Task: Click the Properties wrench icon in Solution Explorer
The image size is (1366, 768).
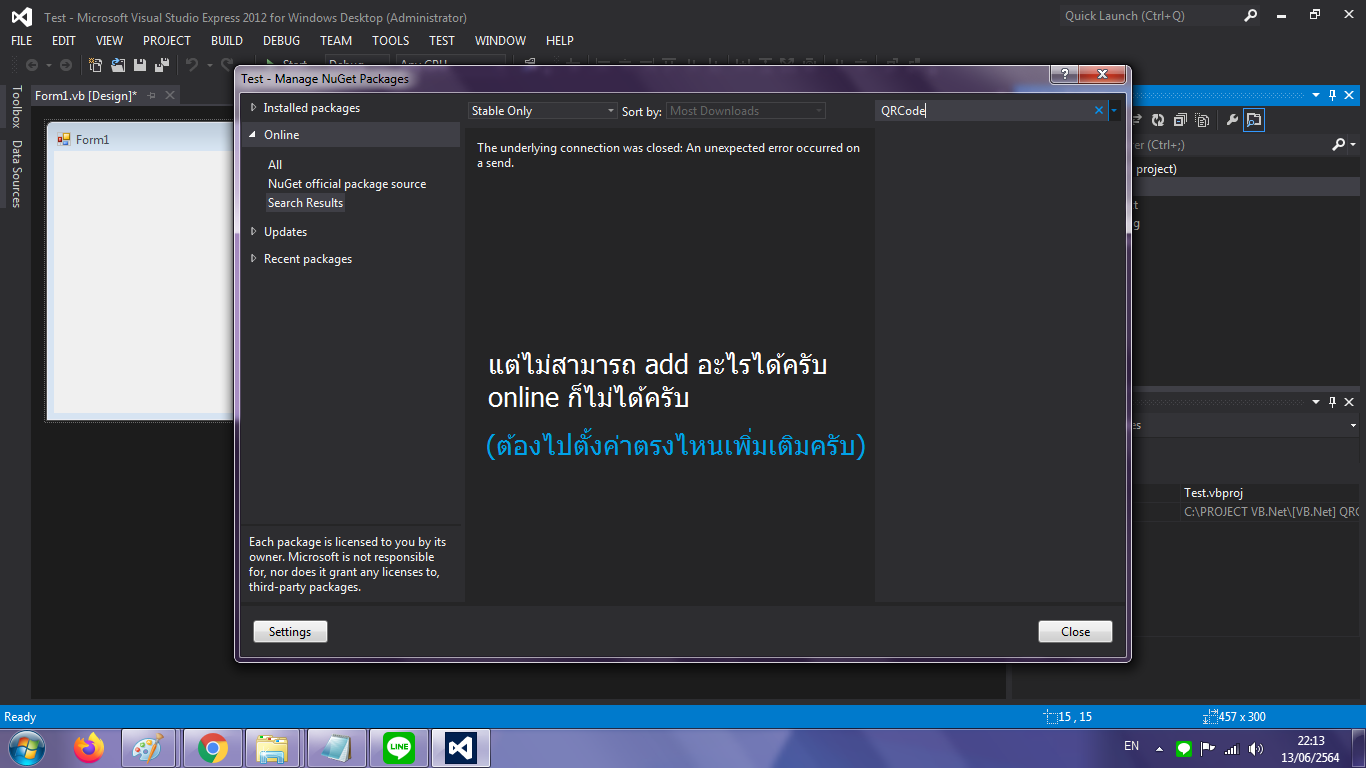Action: point(1232,120)
